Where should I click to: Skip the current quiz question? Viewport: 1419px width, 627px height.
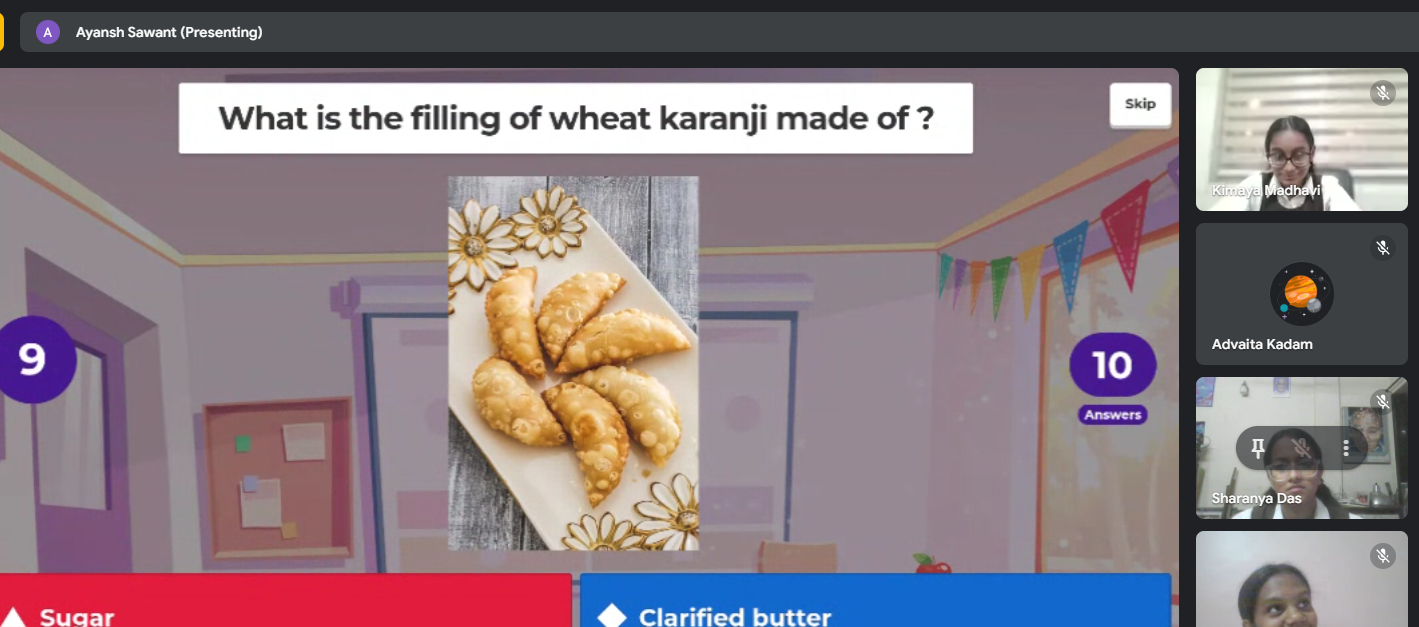[x=1140, y=104]
